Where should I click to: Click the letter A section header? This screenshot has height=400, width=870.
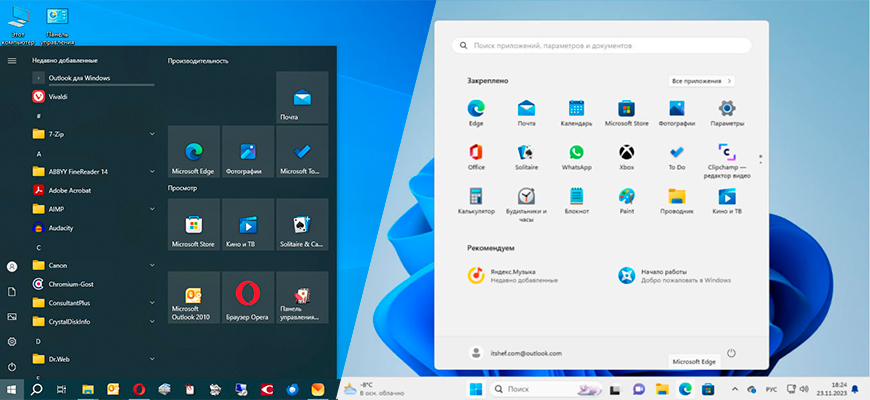click(39, 154)
